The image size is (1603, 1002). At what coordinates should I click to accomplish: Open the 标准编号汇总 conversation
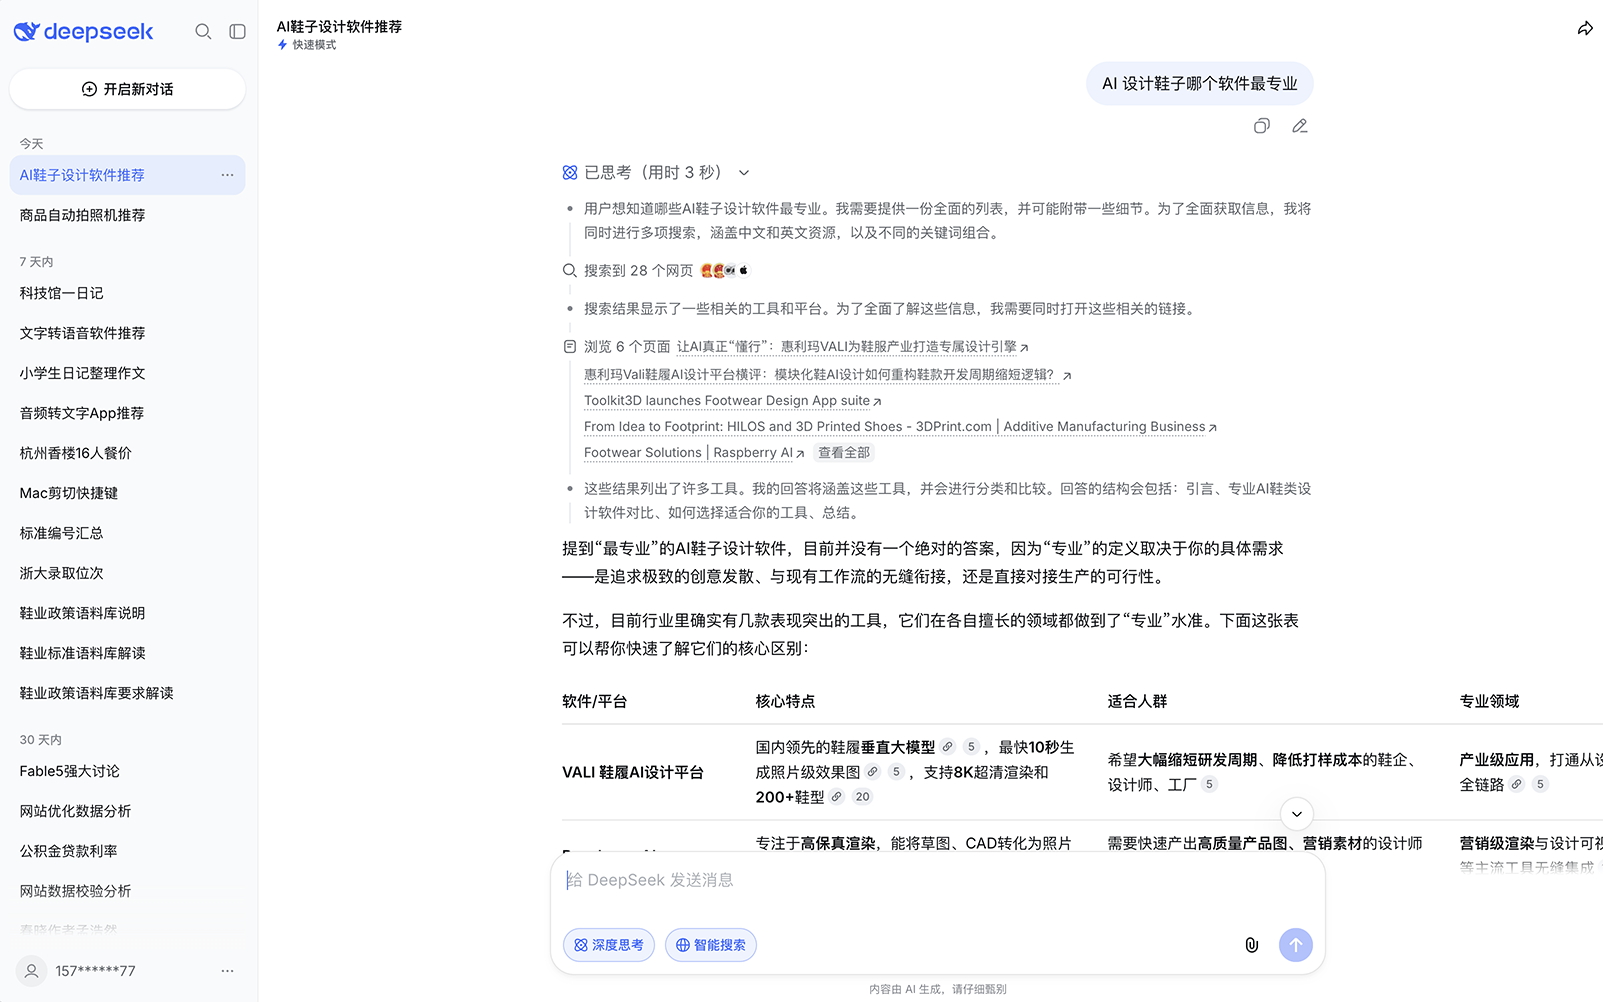pyautogui.click(x=127, y=533)
